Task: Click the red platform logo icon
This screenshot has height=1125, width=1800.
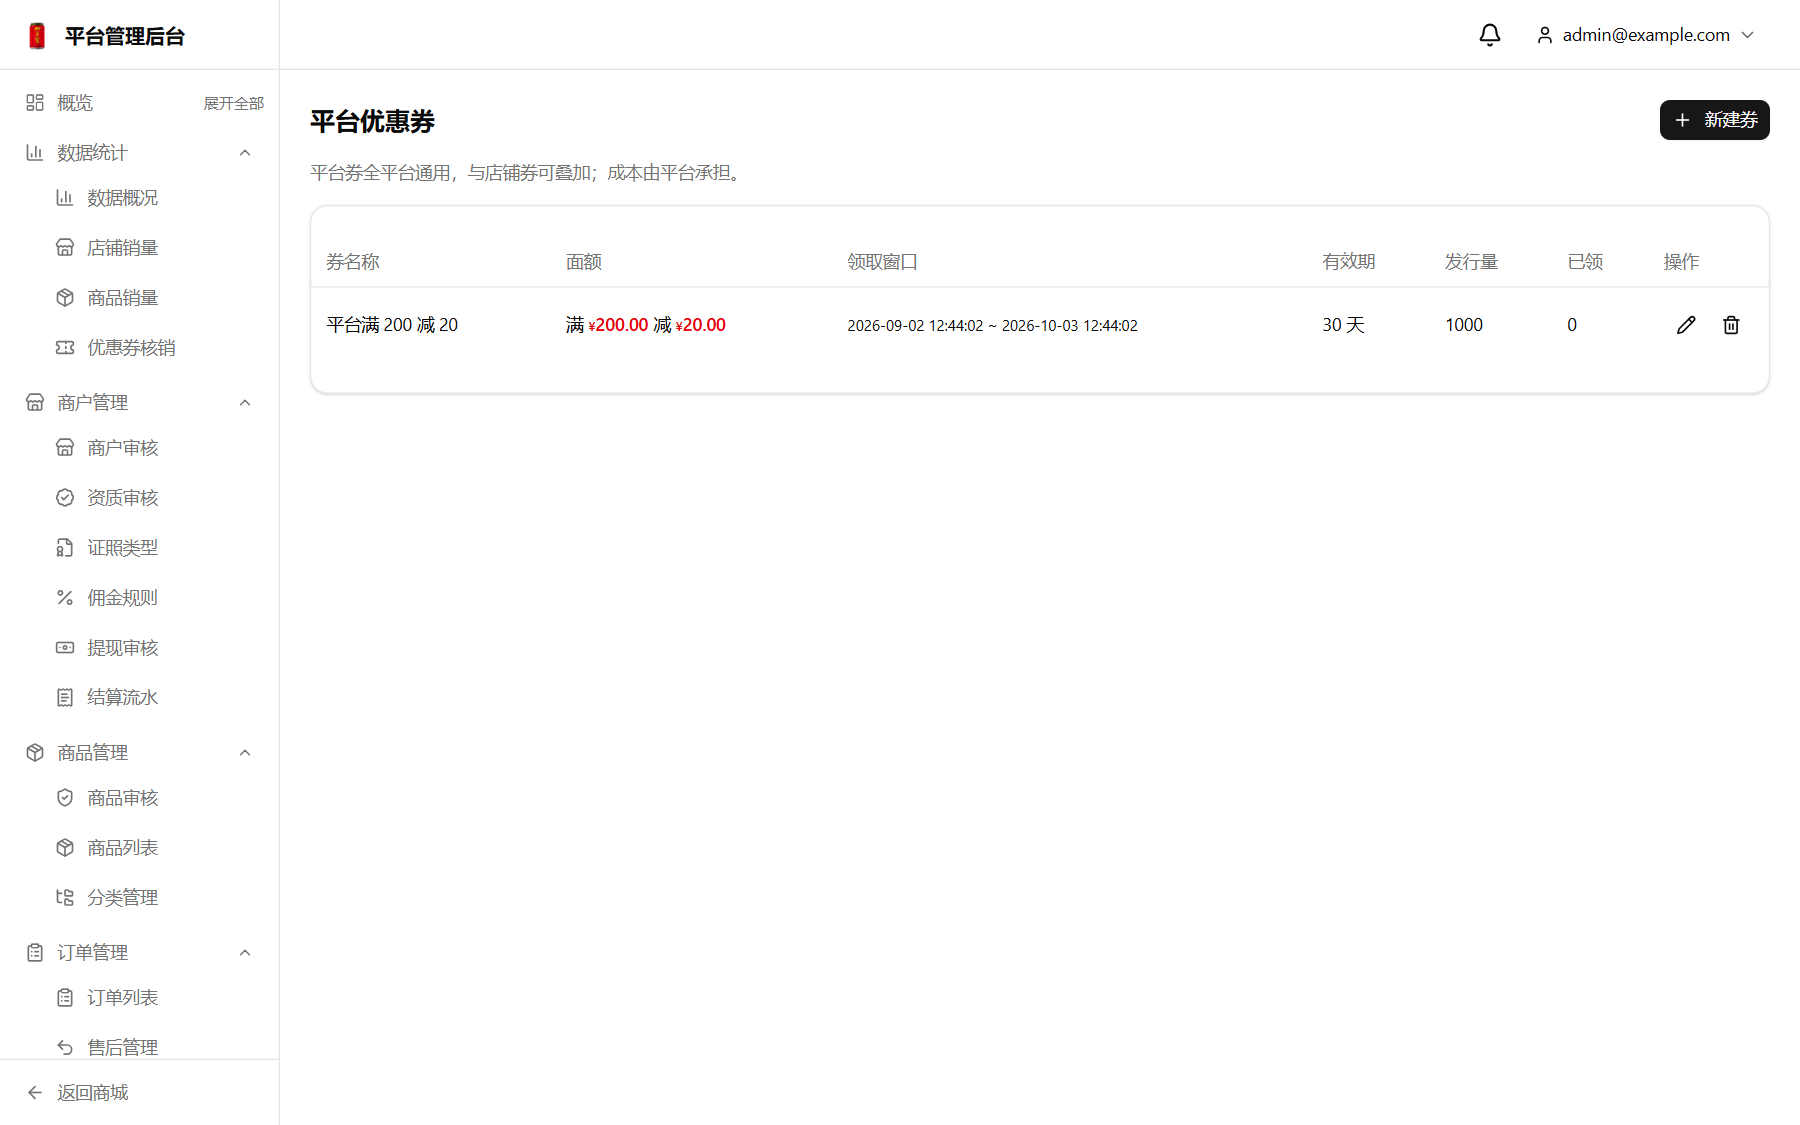Action: (x=37, y=36)
